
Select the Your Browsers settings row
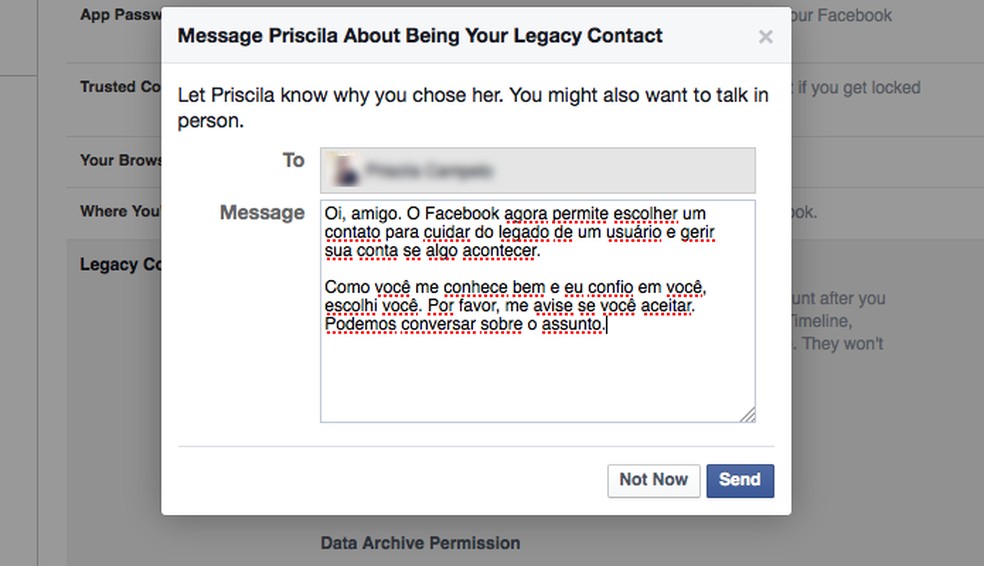120,160
